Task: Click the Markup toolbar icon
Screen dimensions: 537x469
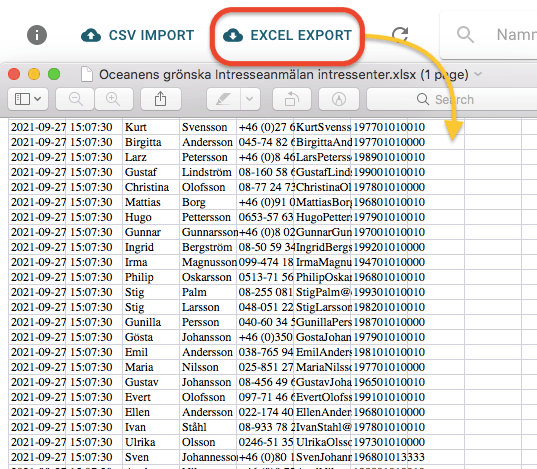Action: point(339,99)
